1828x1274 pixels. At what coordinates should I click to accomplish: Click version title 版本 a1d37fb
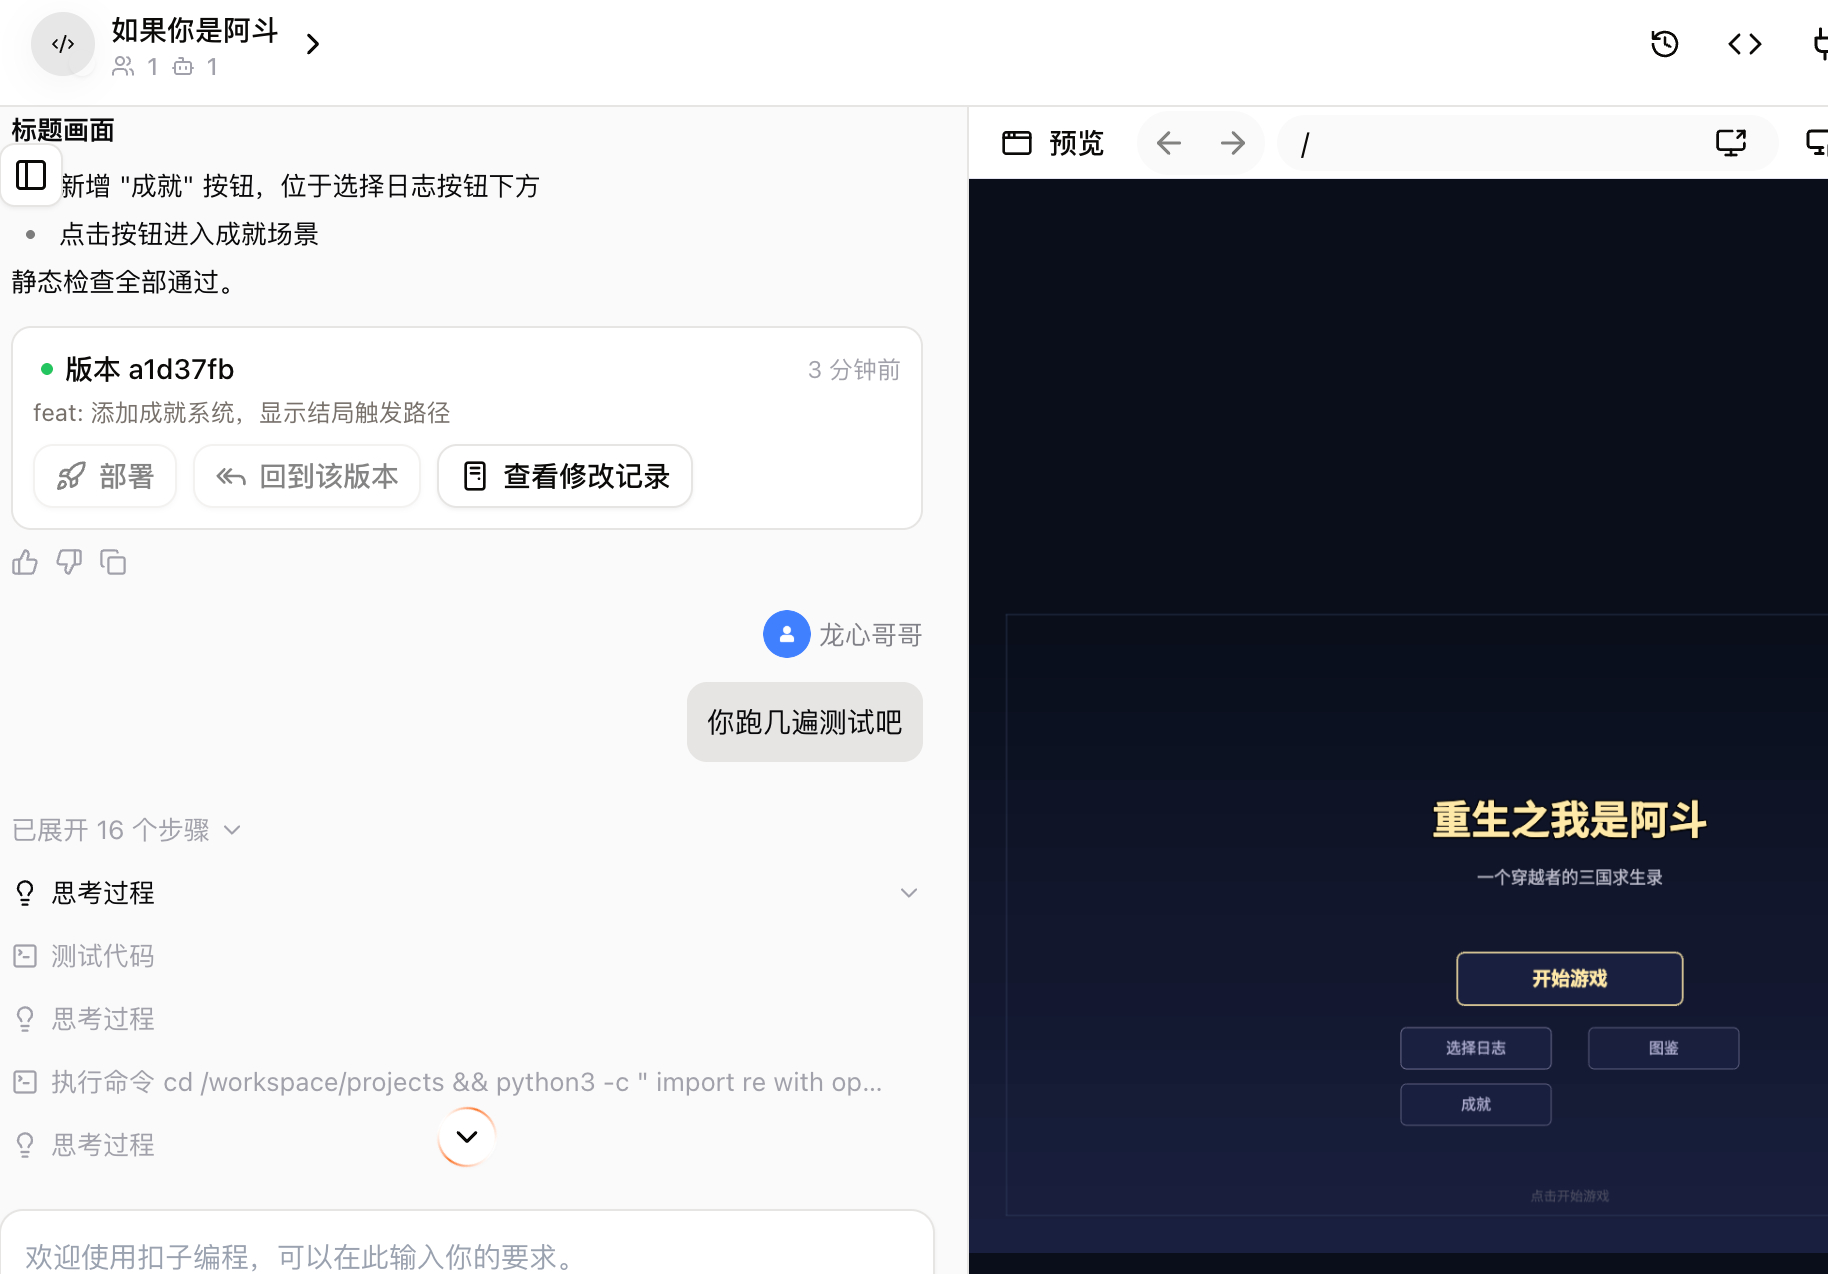[149, 369]
